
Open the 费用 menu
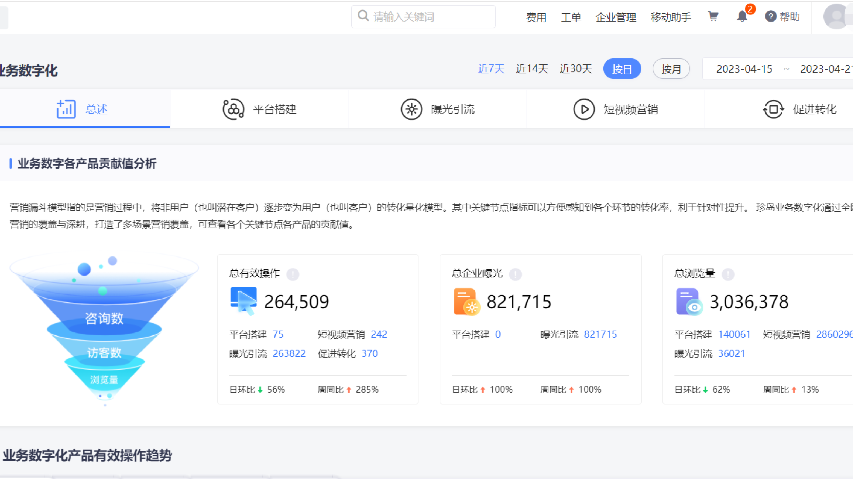536,17
